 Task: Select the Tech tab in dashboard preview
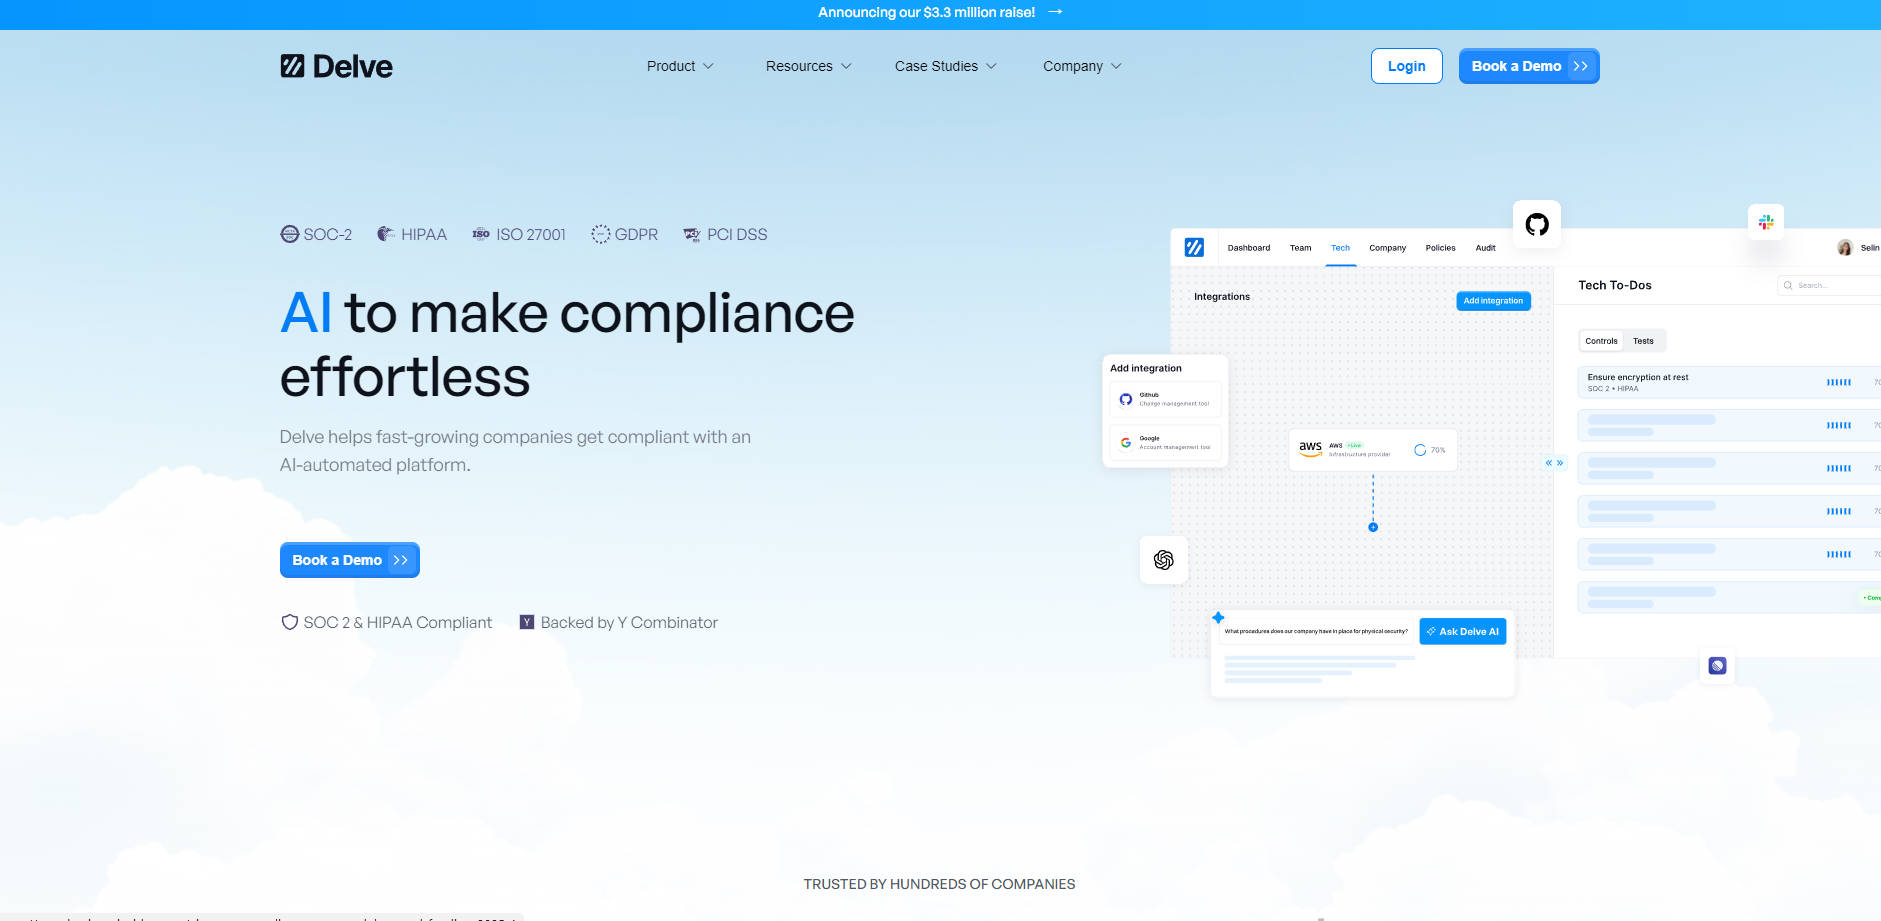pyautogui.click(x=1340, y=248)
